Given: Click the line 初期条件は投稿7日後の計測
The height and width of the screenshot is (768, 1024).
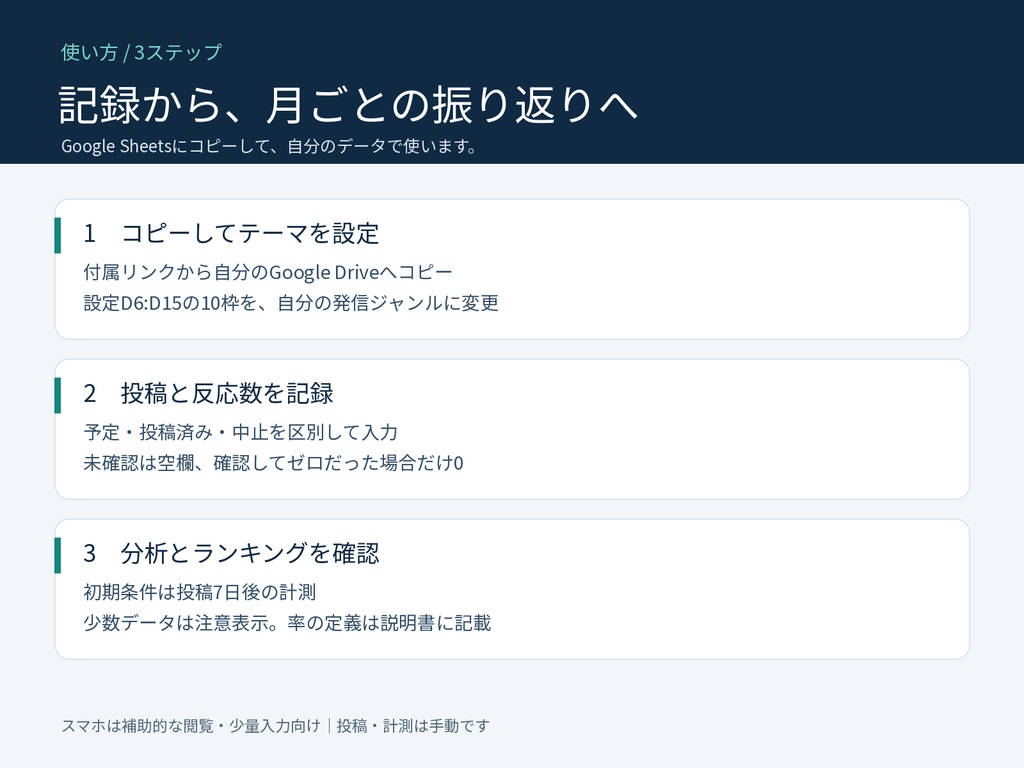Looking at the screenshot, I should click(200, 592).
